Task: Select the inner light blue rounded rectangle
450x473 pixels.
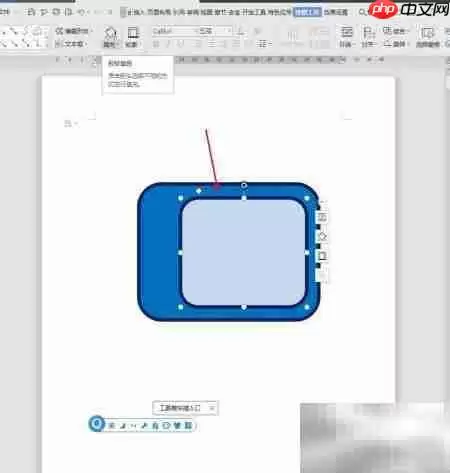Action: coord(244,252)
